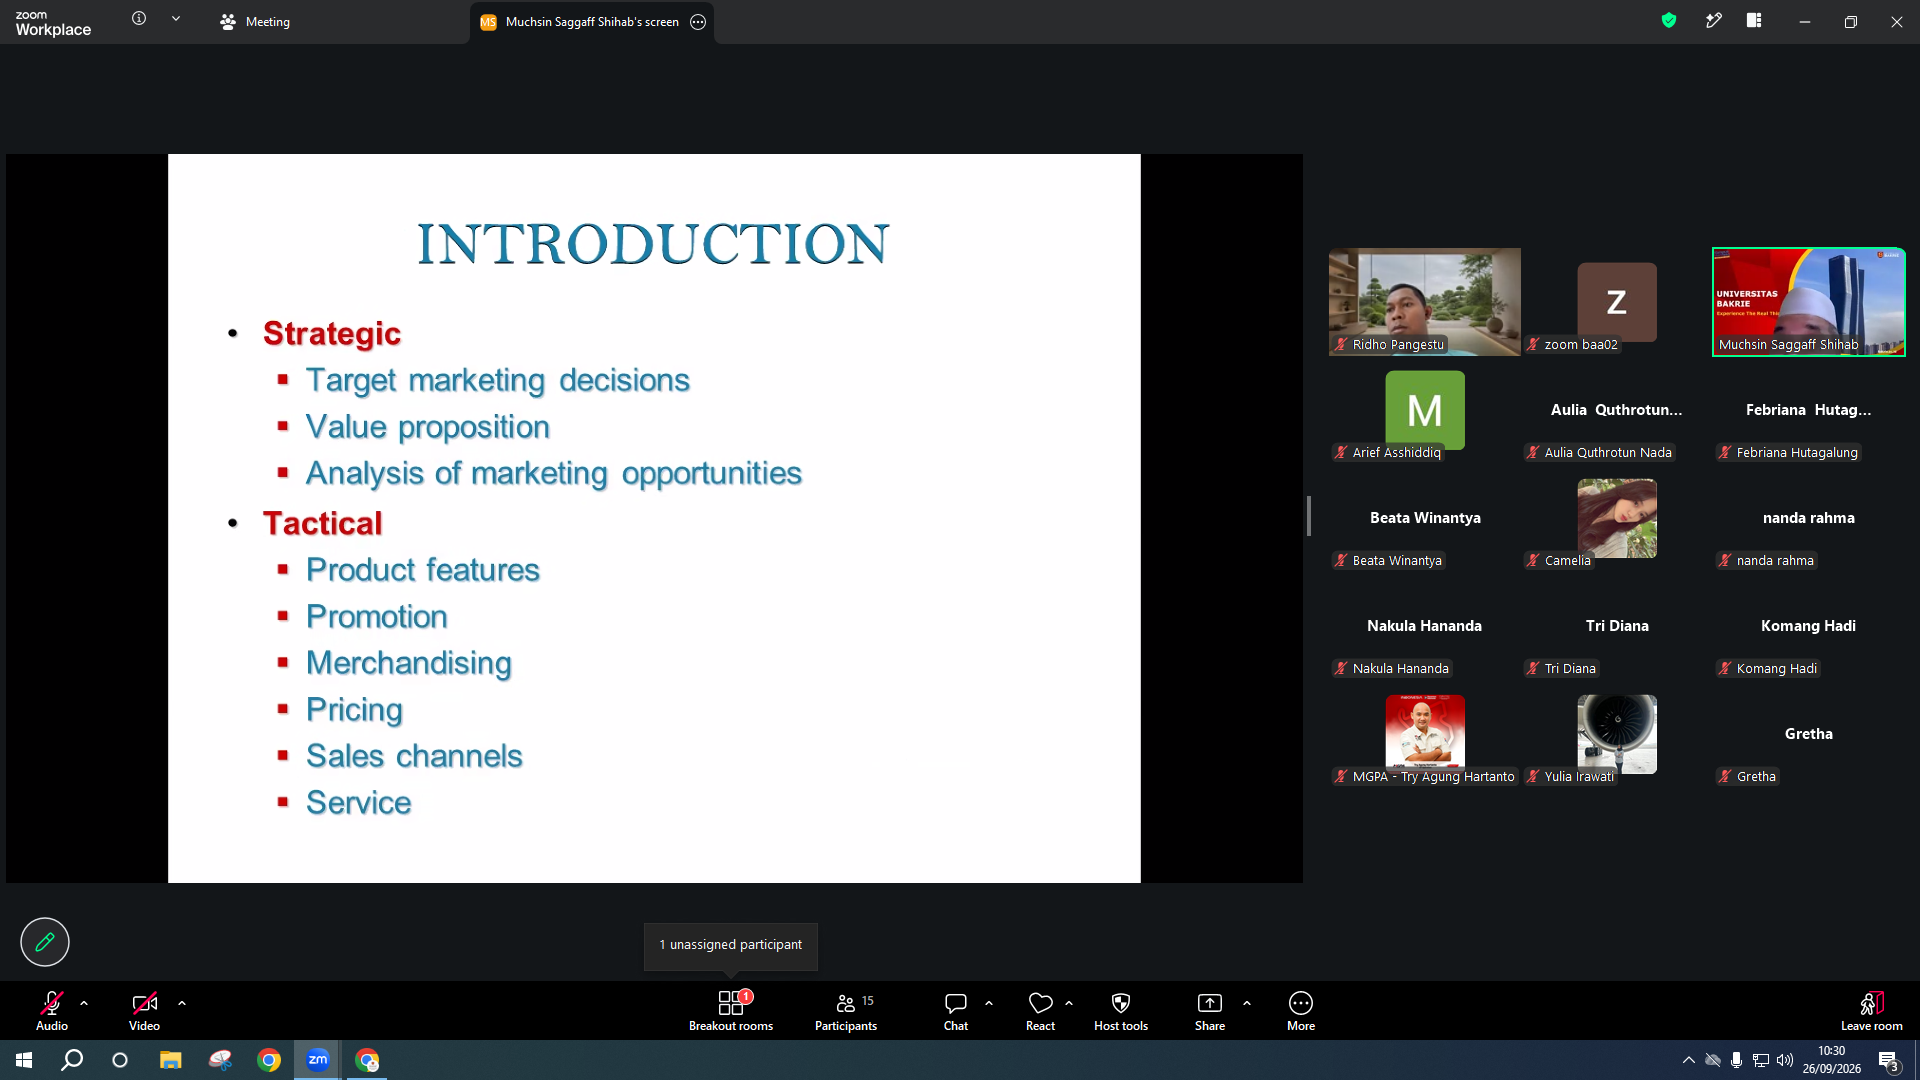Select Muchsin Saggaff Shihab's screen tab
The image size is (1920, 1080).
(592, 22)
